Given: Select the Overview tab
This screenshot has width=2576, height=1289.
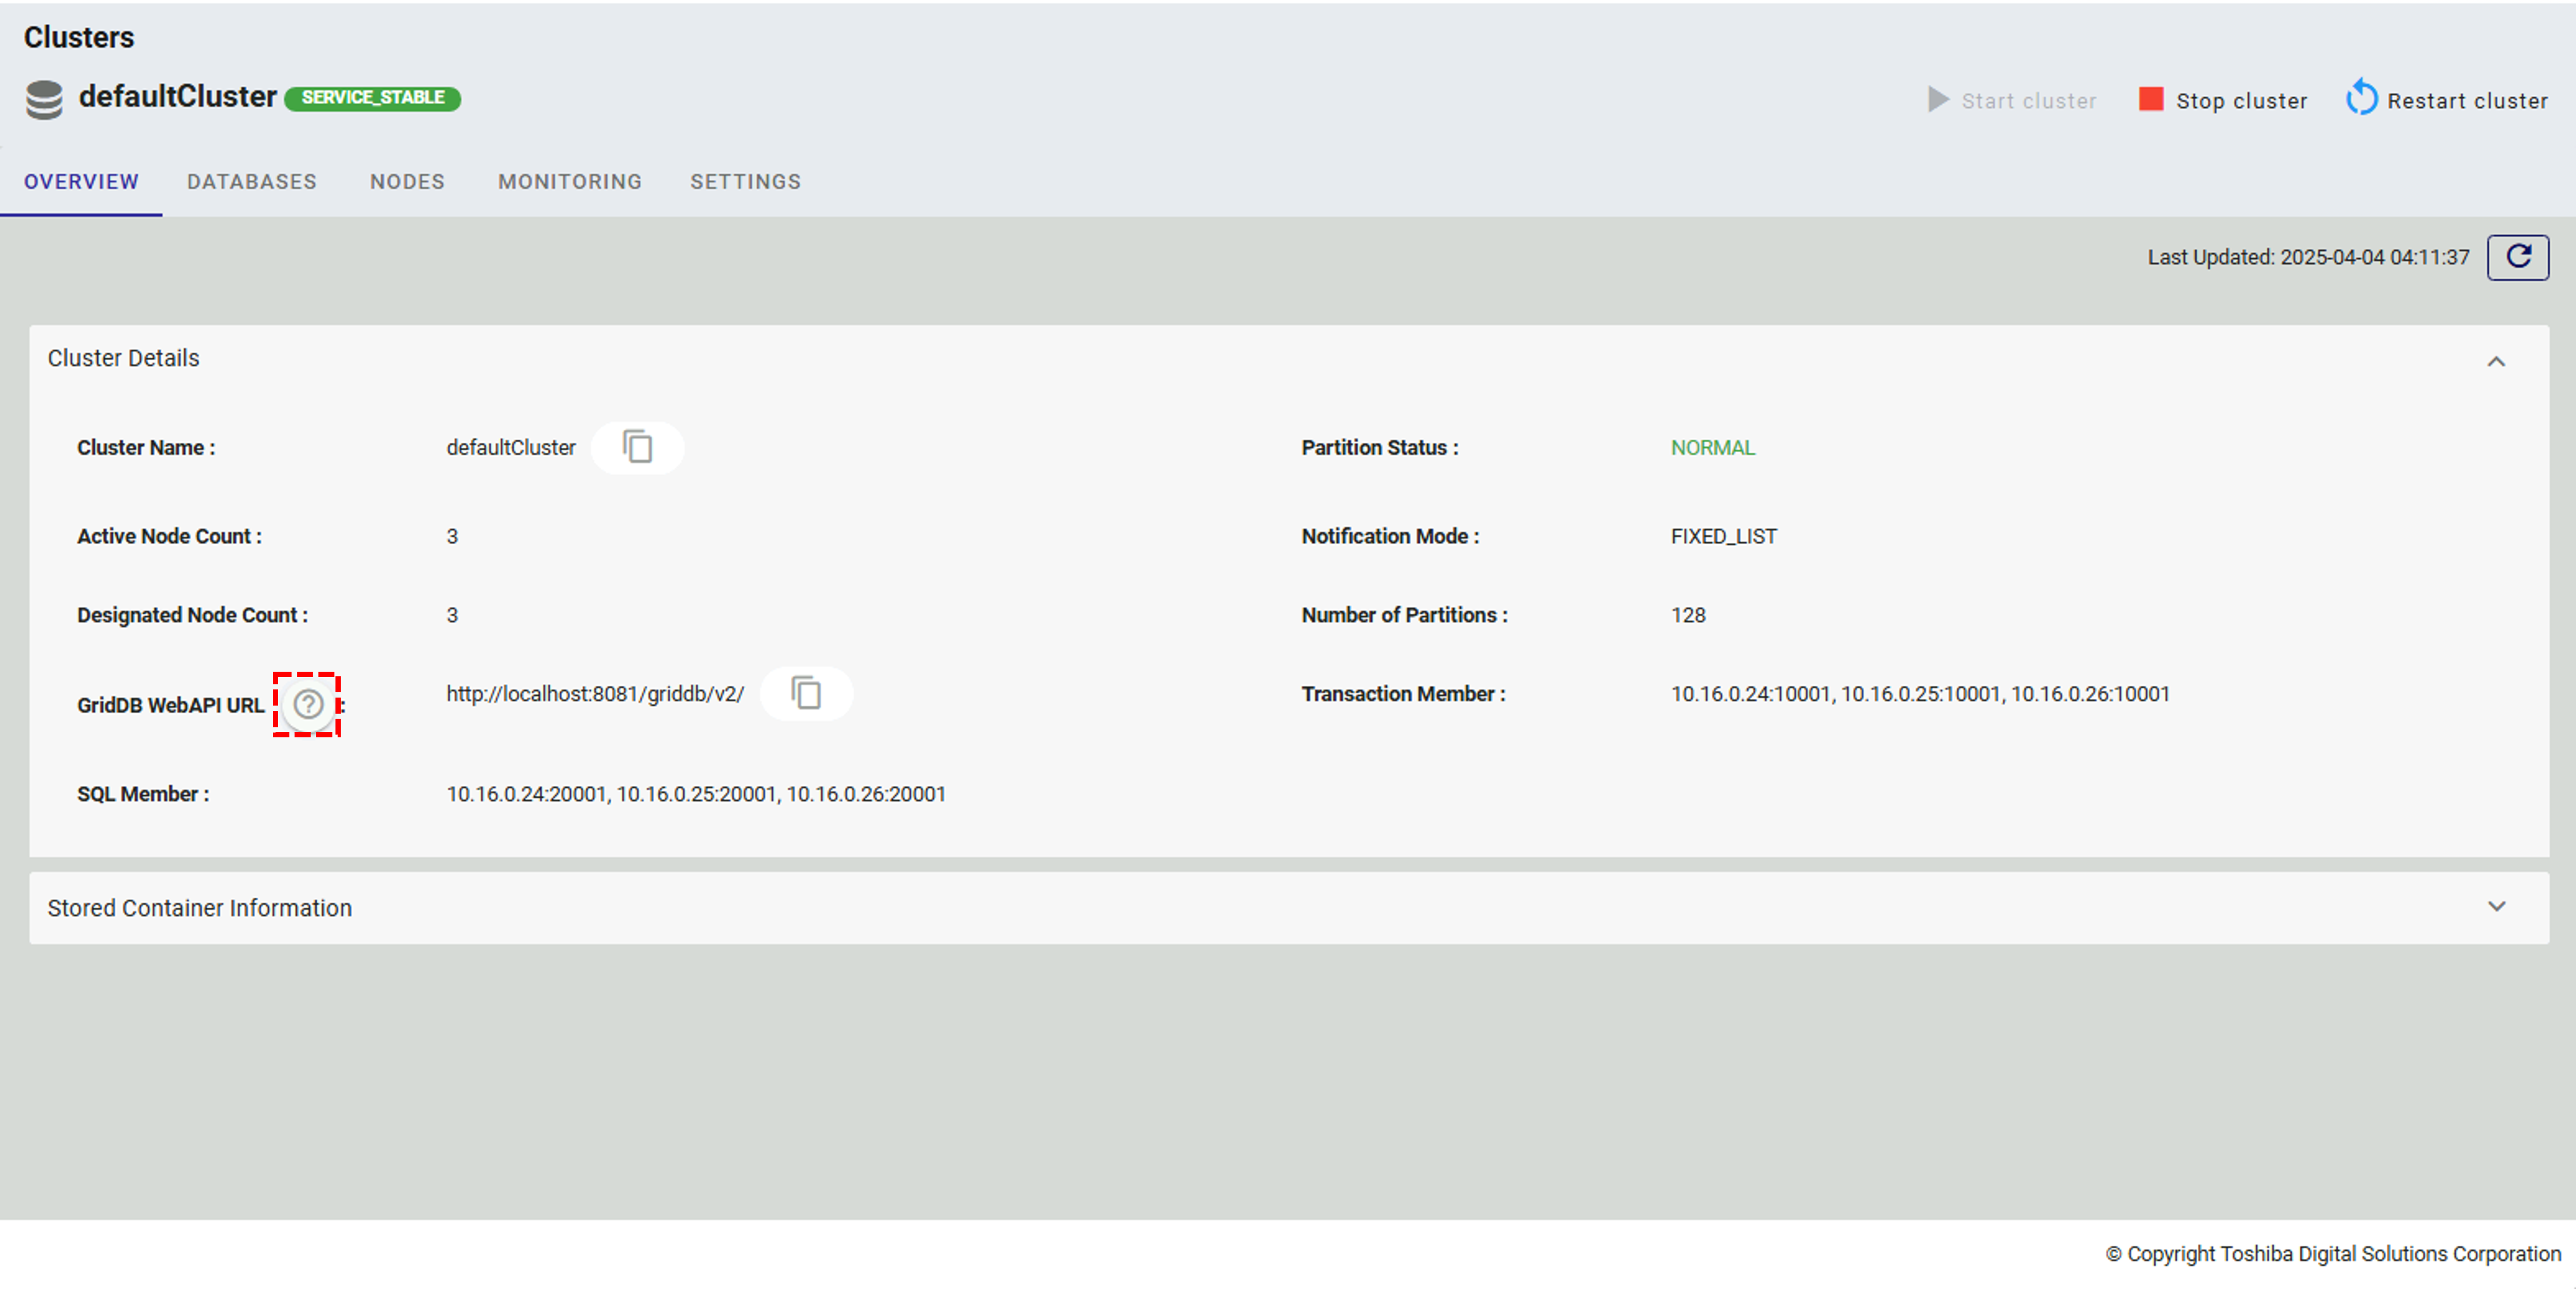Looking at the screenshot, I should [81, 182].
